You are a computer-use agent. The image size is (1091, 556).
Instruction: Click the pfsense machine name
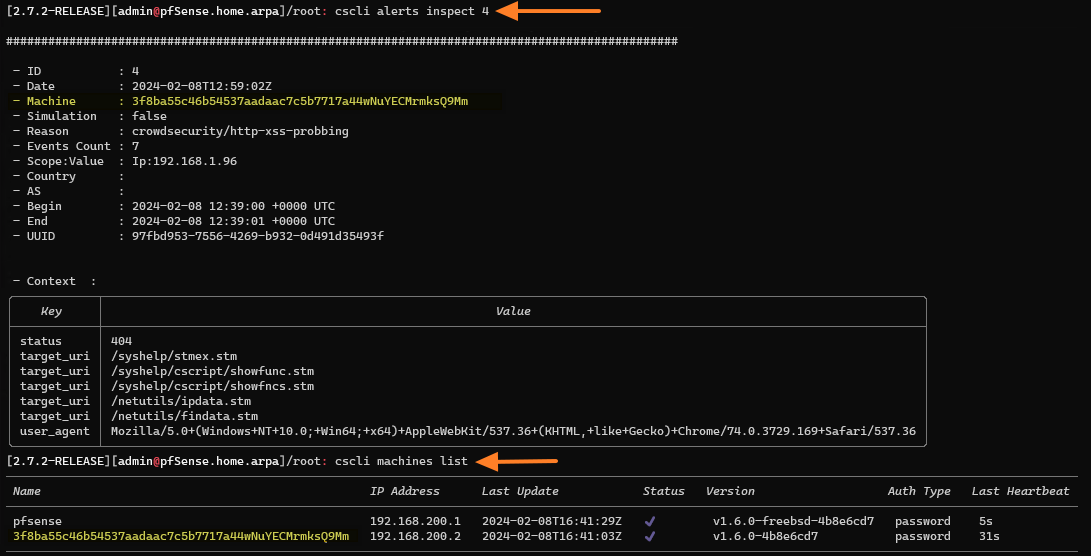point(37,521)
